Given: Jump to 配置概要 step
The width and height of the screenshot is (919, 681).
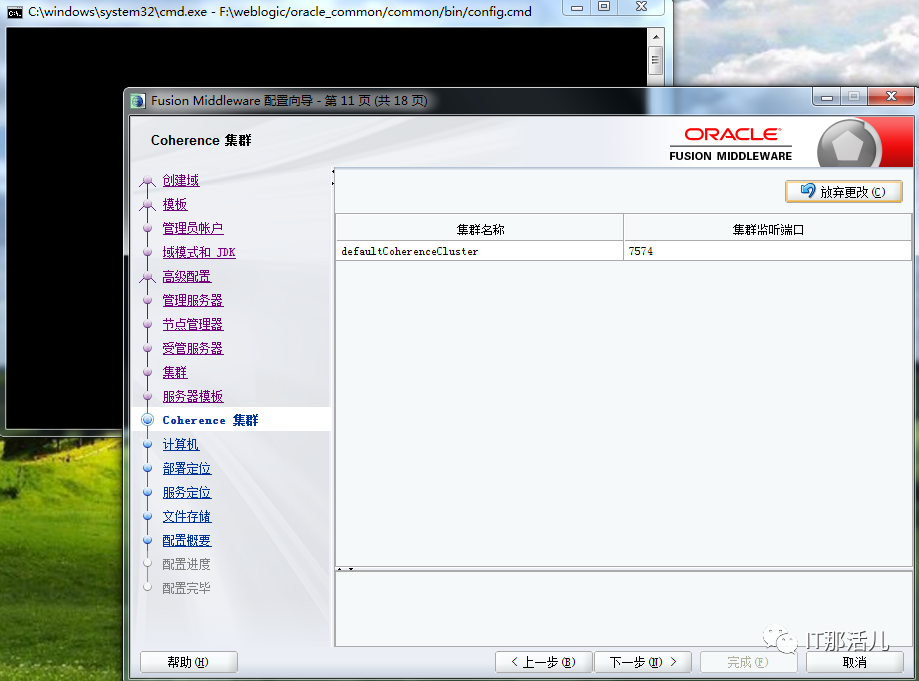Looking at the screenshot, I should point(187,540).
